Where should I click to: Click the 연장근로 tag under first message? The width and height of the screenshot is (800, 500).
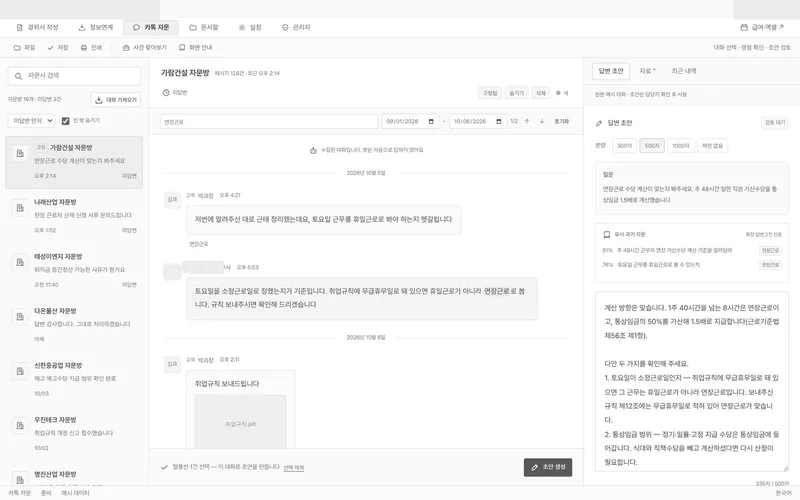[x=198, y=244]
